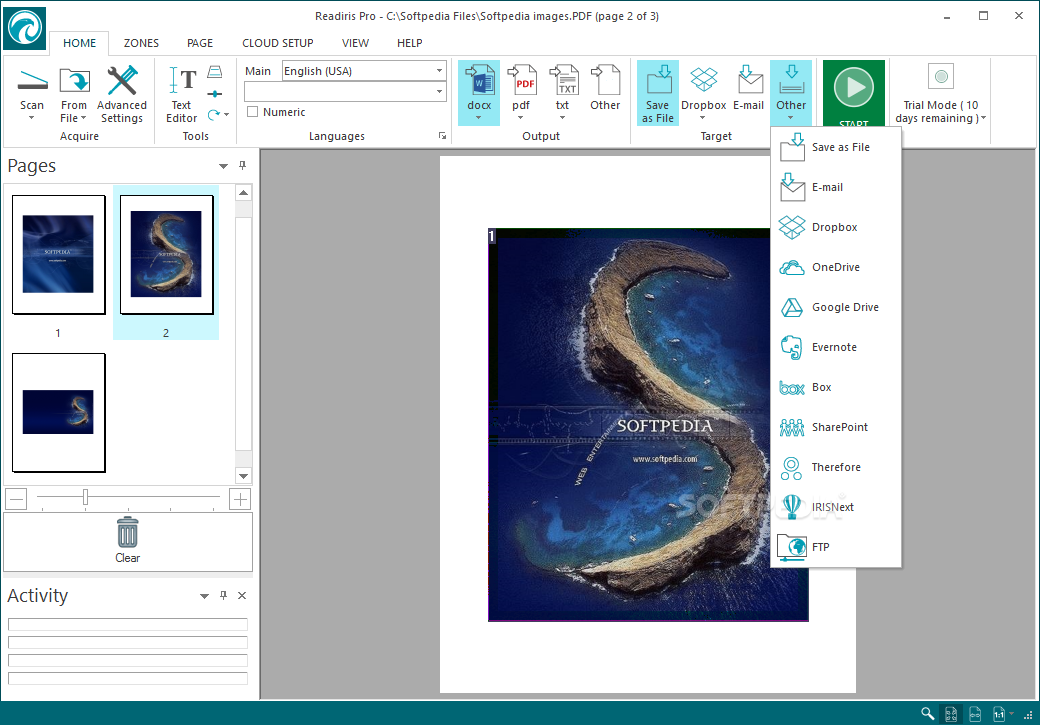Select E-mail in dropdown menu

click(836, 187)
